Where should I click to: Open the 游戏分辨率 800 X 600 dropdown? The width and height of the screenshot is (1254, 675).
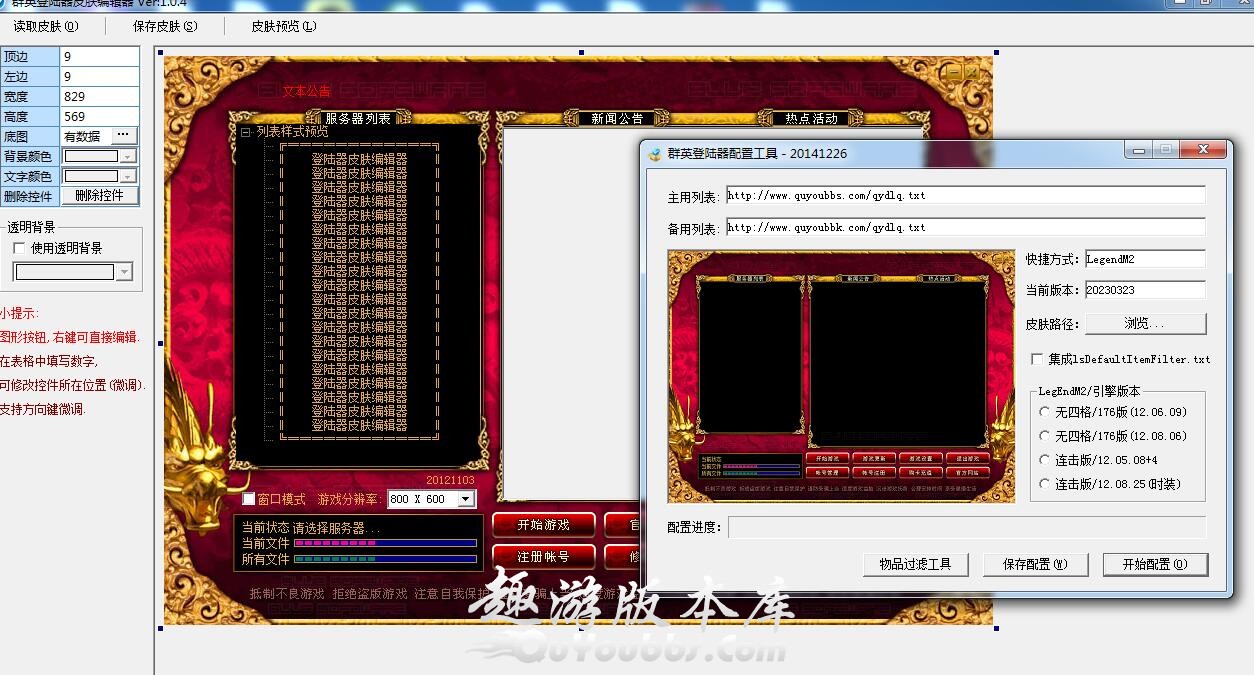465,499
